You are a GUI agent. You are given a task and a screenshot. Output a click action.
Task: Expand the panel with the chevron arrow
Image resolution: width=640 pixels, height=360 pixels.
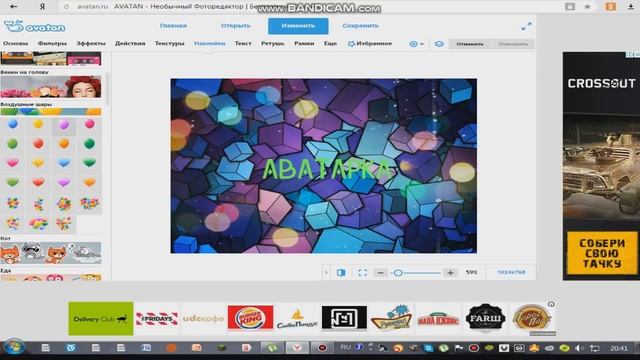tap(326, 272)
